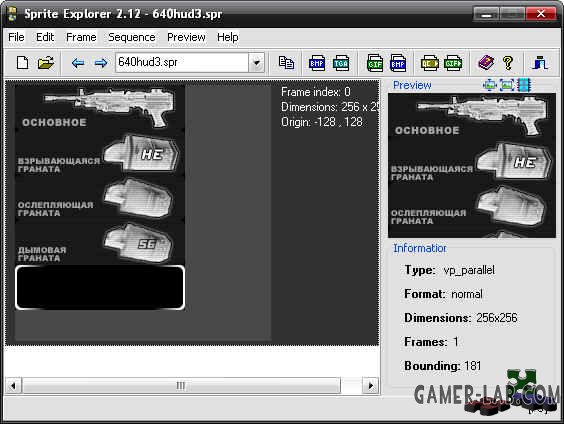Save the frame as BMP from the toolbar
564x424 pixels.
(317, 63)
